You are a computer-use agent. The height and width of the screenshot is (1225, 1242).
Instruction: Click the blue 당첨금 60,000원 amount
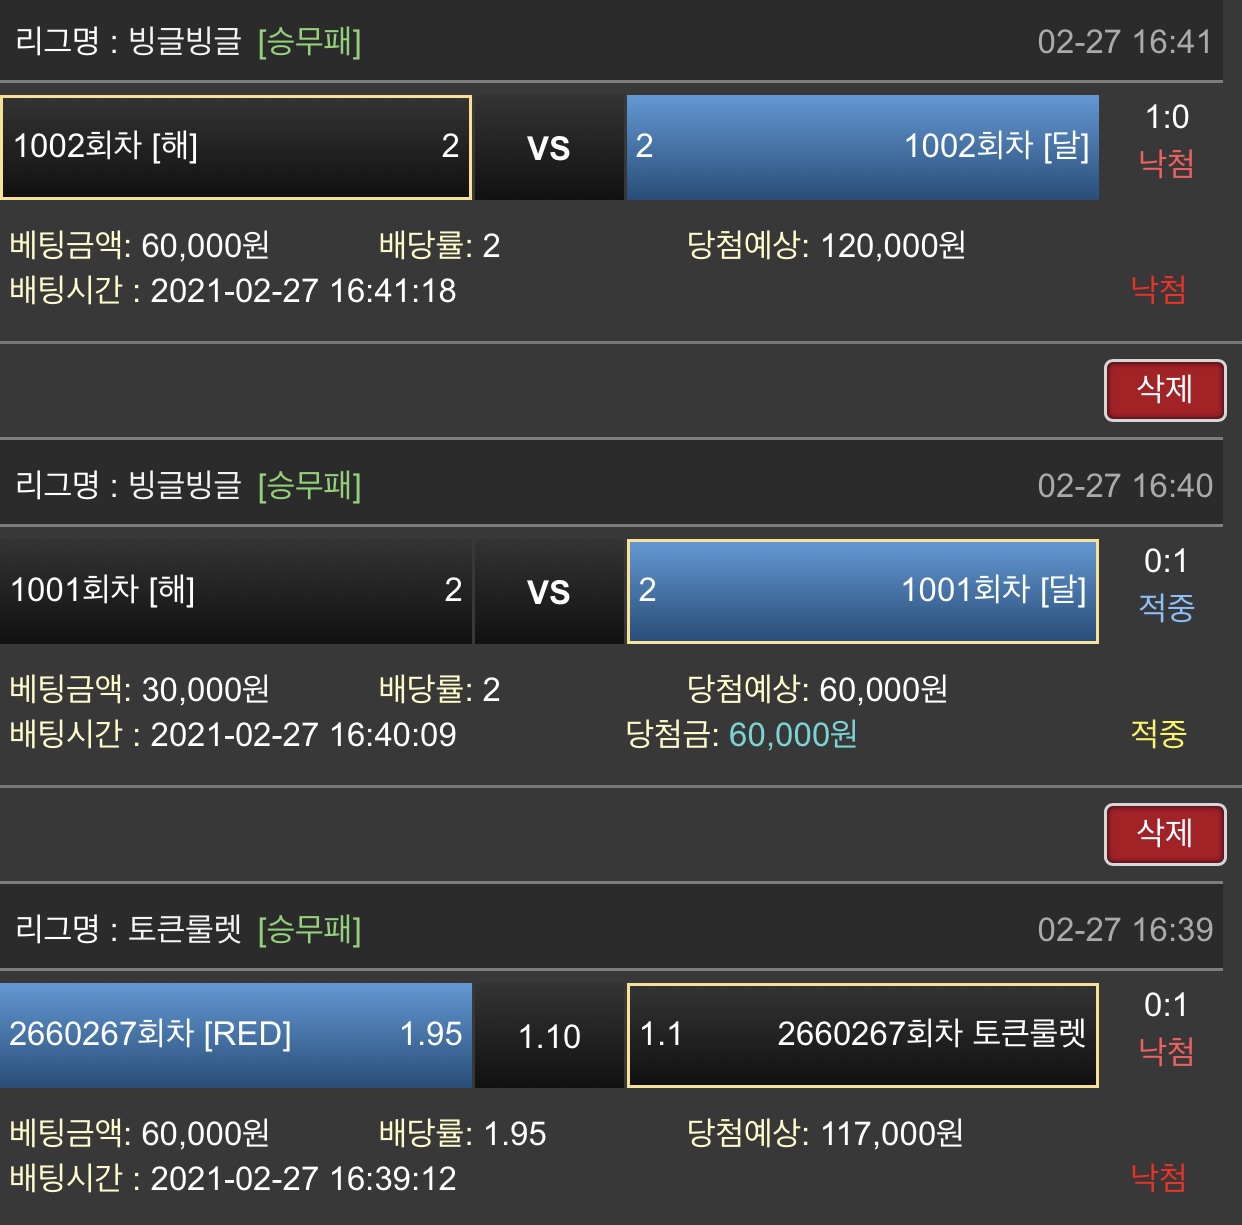pyautogui.click(x=792, y=735)
